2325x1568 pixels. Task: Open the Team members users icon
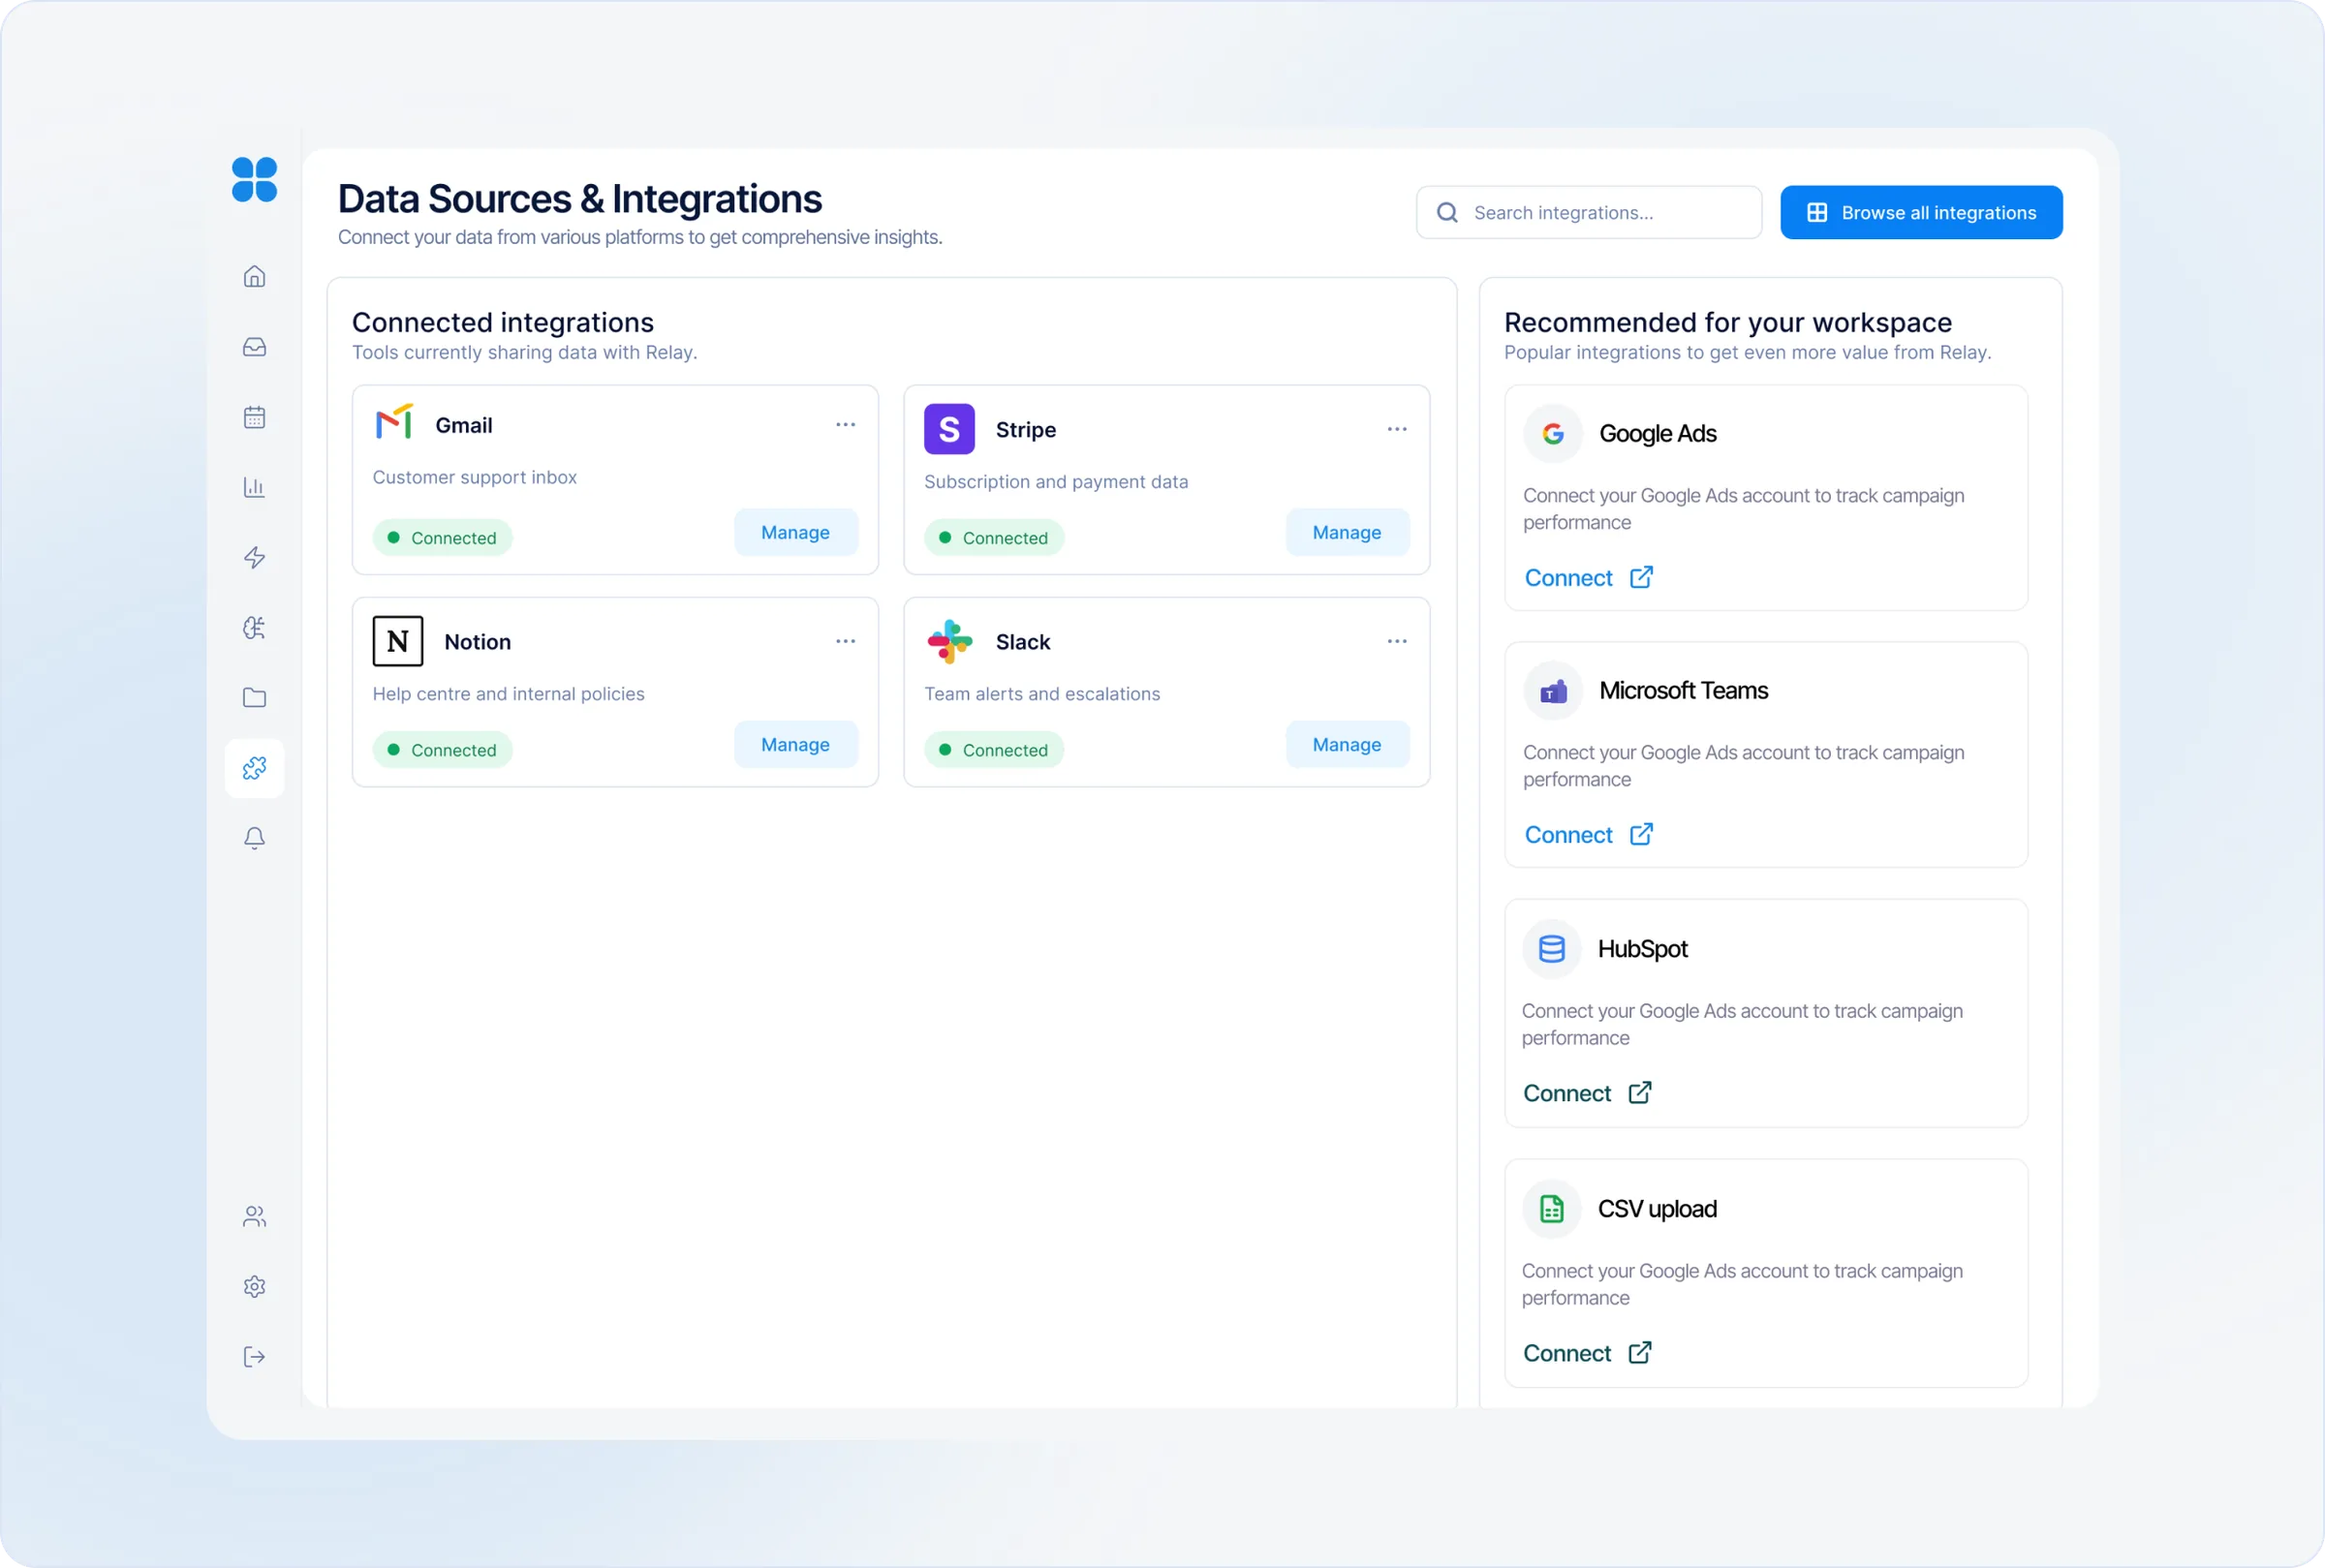point(254,1216)
